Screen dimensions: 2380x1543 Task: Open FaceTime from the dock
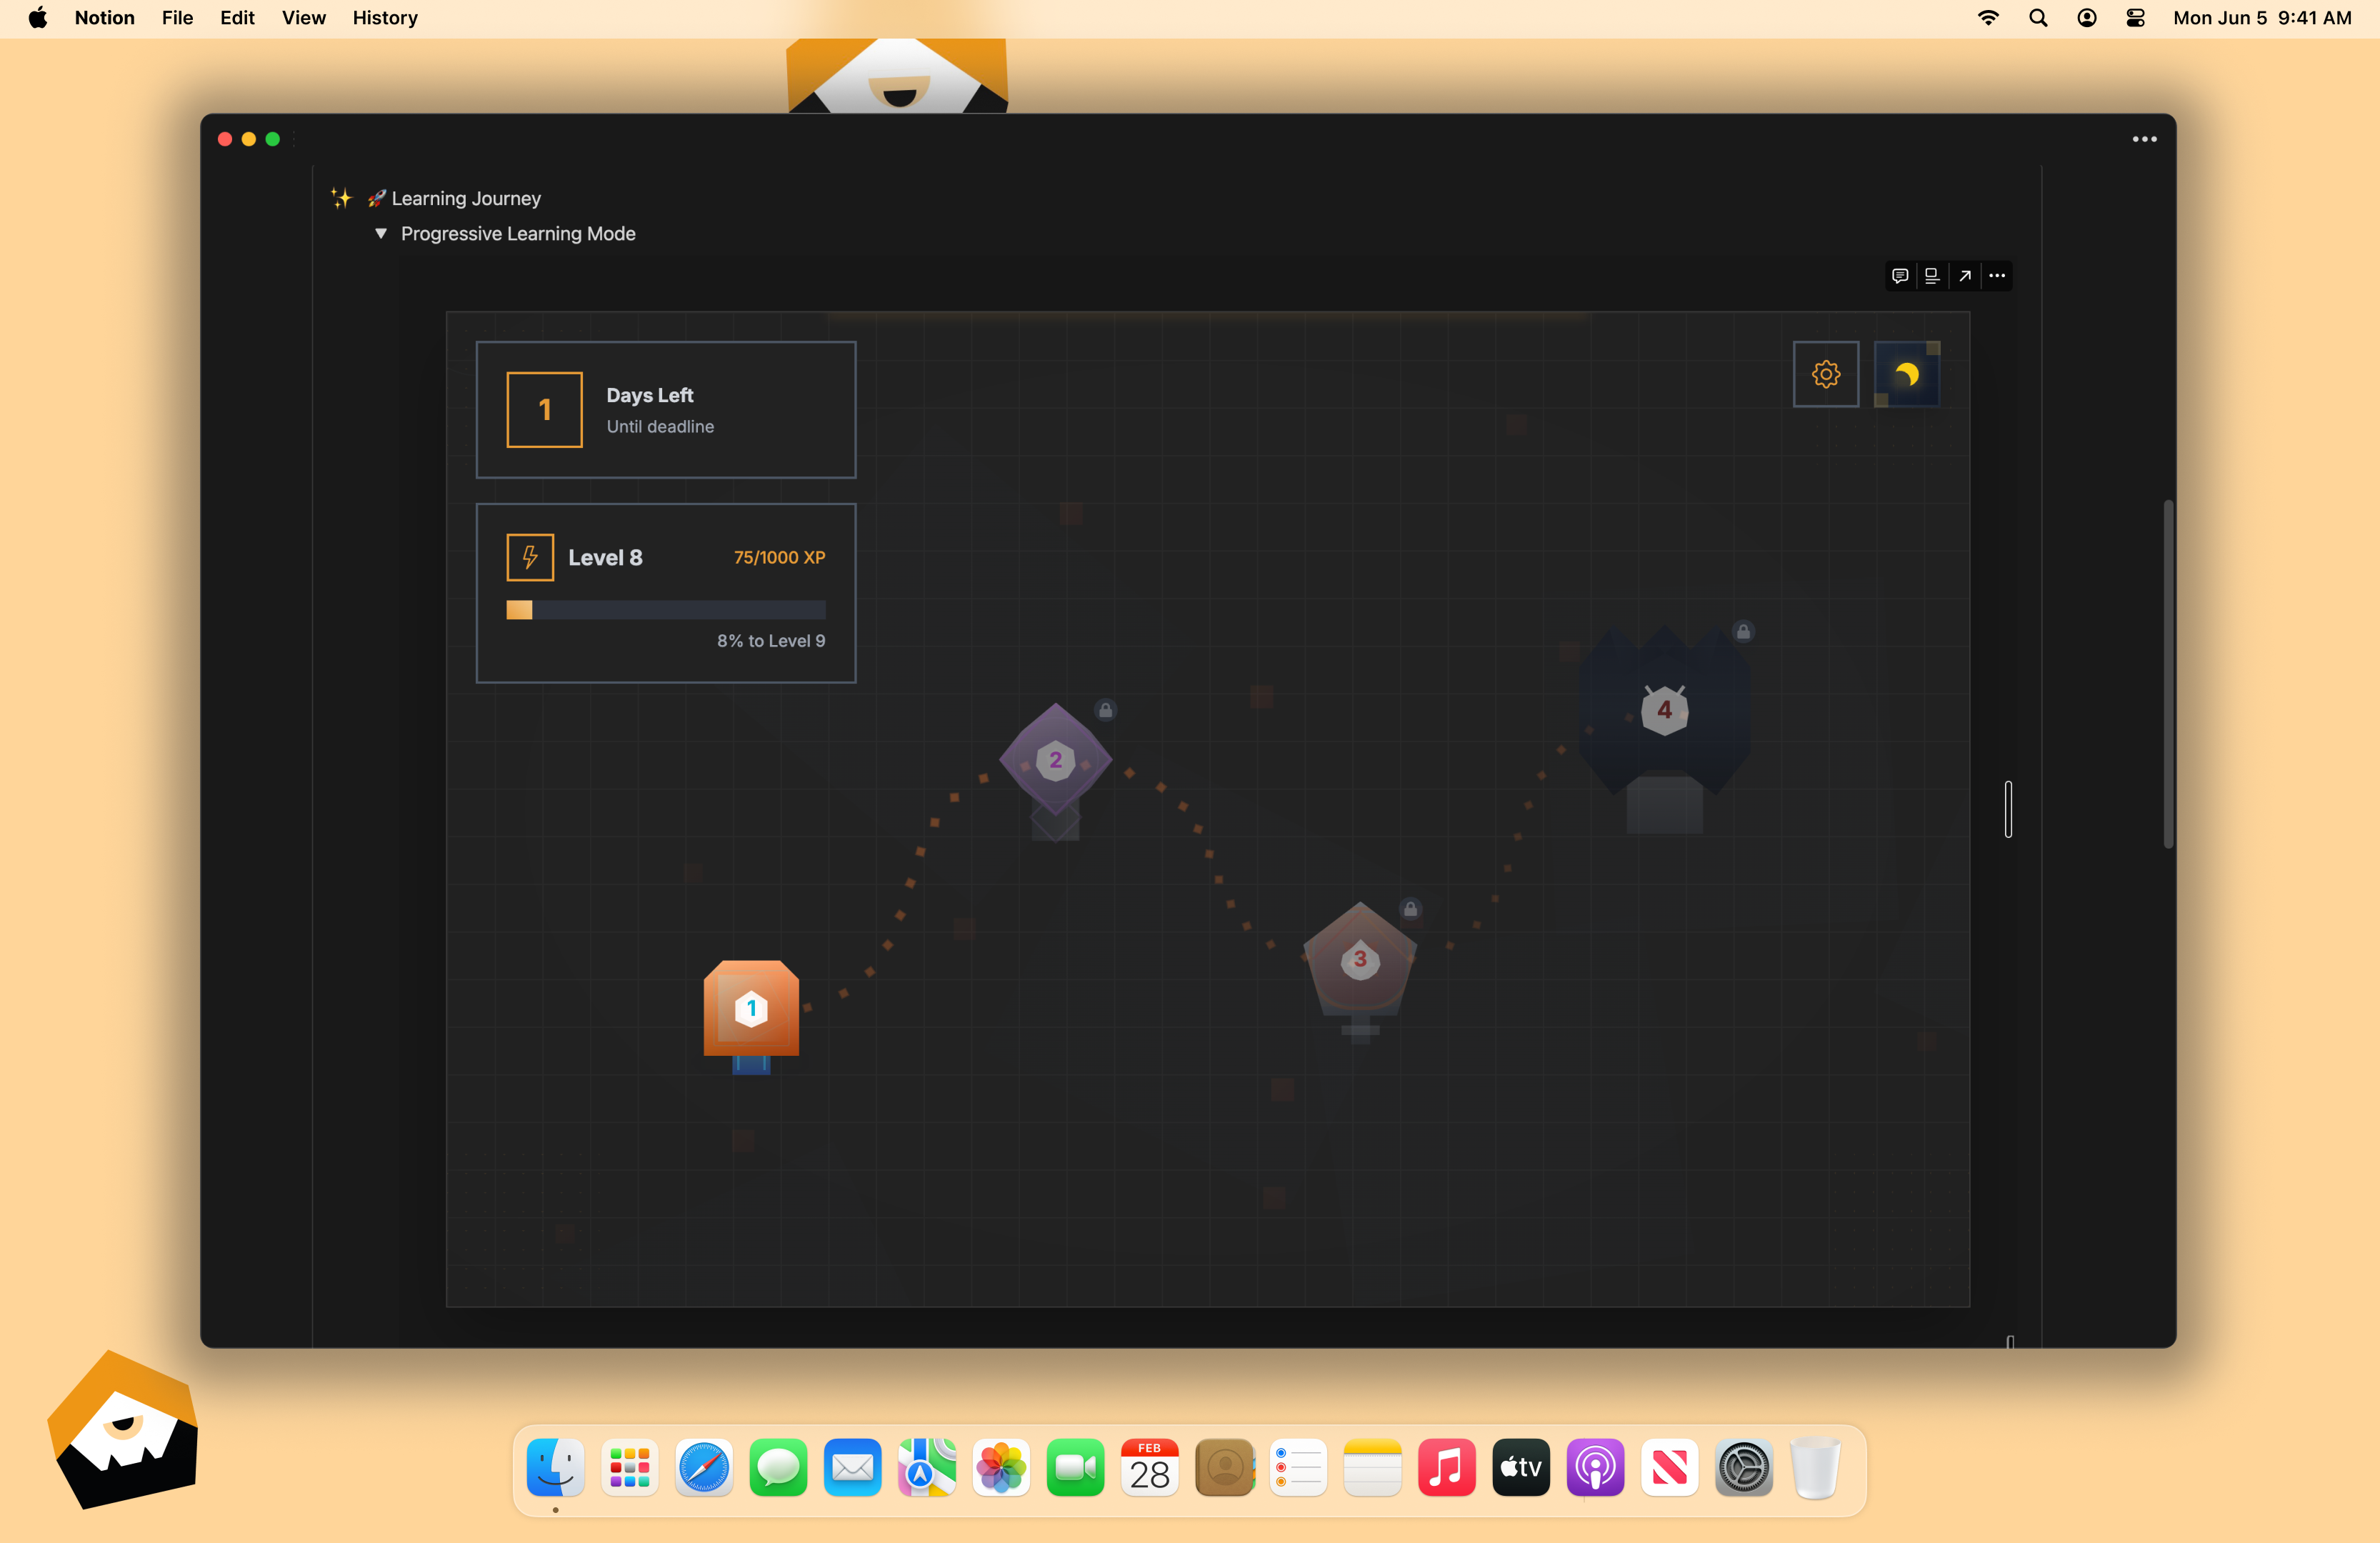pos(1075,1467)
